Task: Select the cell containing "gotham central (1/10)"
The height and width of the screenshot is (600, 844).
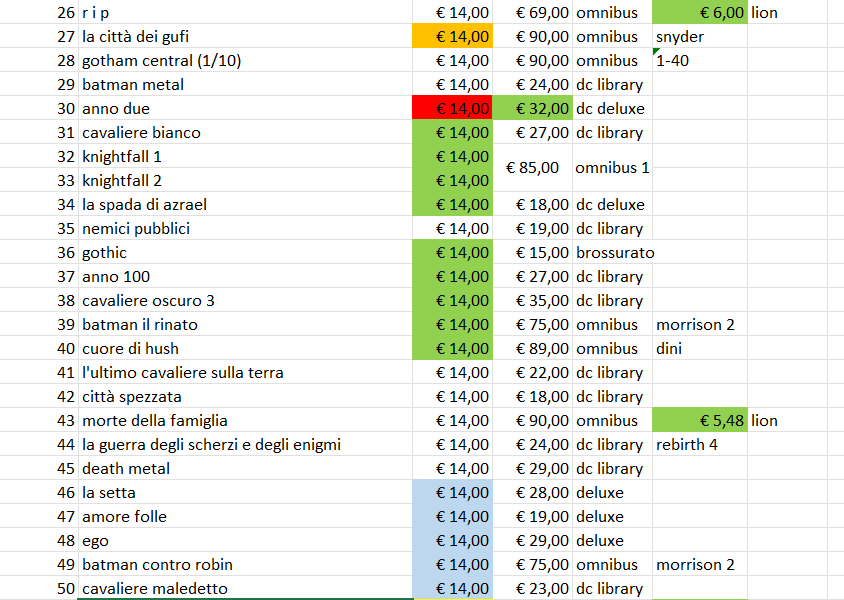Action: click(245, 60)
